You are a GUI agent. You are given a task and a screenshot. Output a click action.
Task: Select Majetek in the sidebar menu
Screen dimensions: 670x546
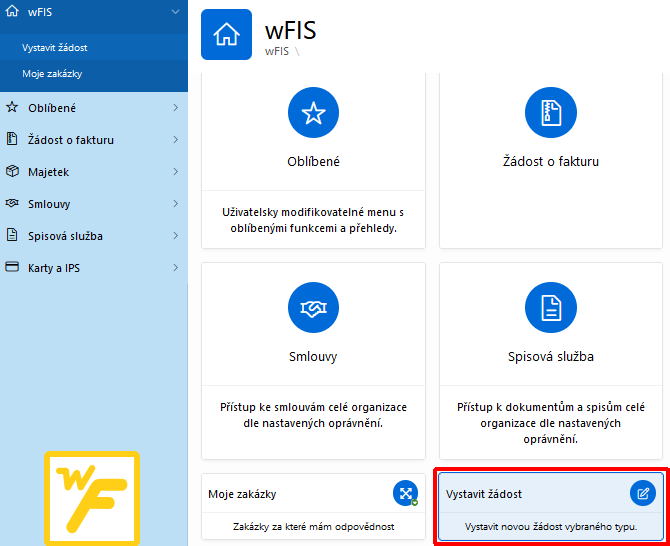48,172
